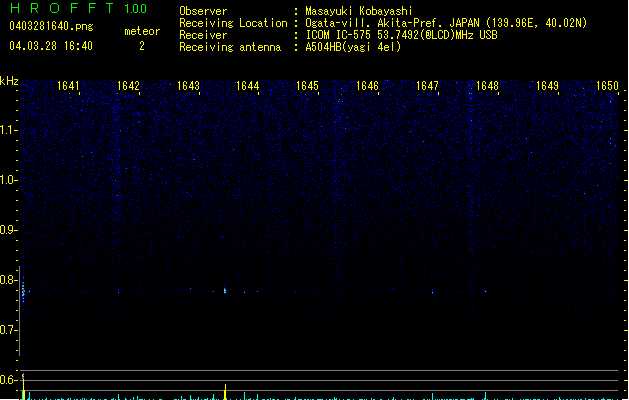Click the ICOM IC-575 53.7492 MHz USB text
Image resolution: width=629 pixels, height=400 pixels.
[402, 35]
